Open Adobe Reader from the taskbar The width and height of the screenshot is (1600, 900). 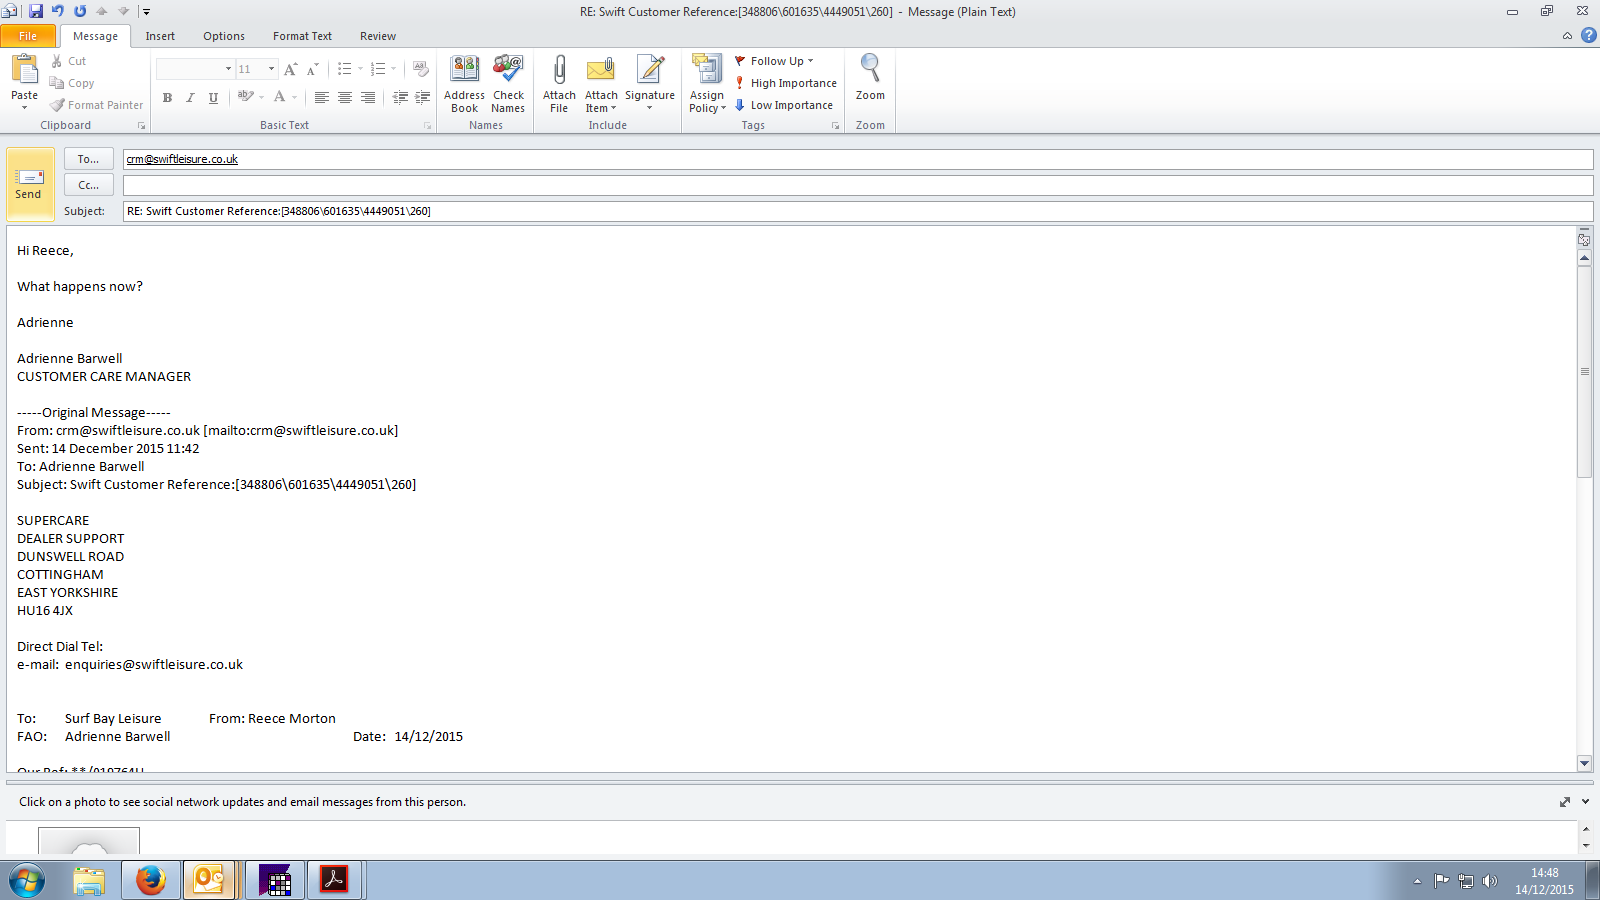coord(333,881)
